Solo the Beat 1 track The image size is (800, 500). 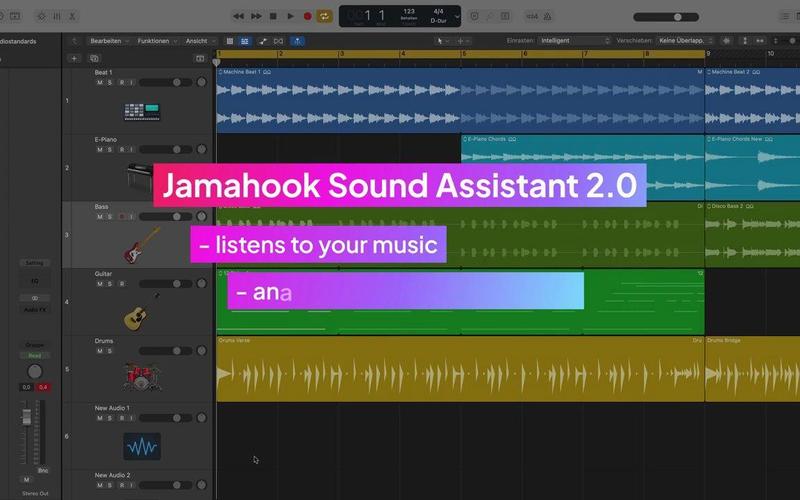point(110,82)
